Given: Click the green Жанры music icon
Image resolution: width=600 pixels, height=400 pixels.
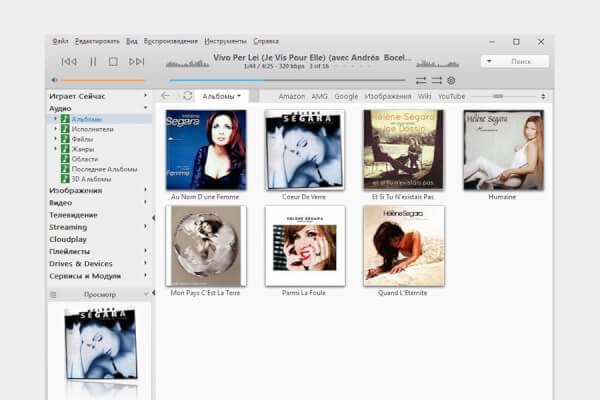Looking at the screenshot, I should [65, 149].
